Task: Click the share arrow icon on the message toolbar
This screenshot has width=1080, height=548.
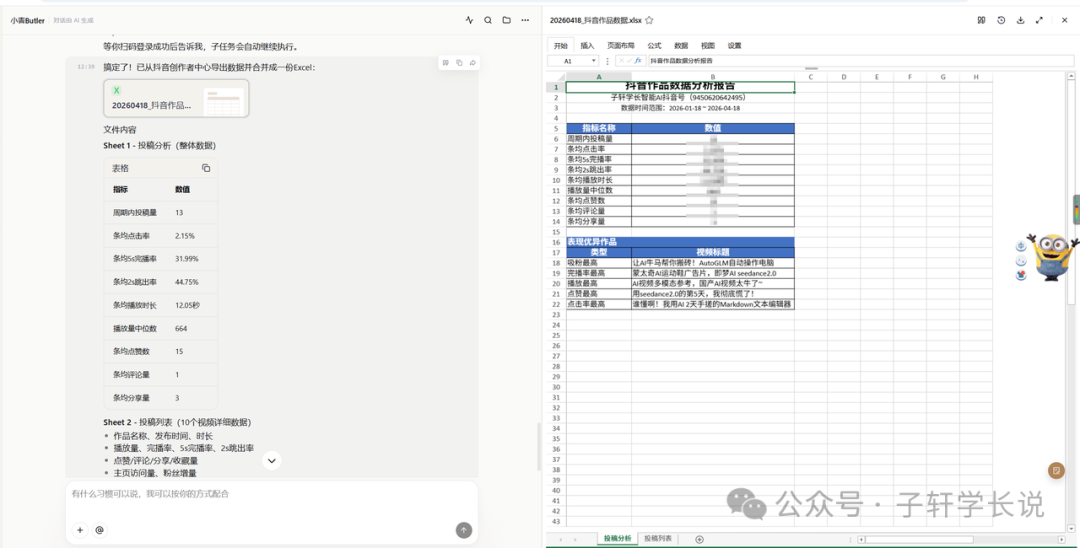Action: coord(472,63)
